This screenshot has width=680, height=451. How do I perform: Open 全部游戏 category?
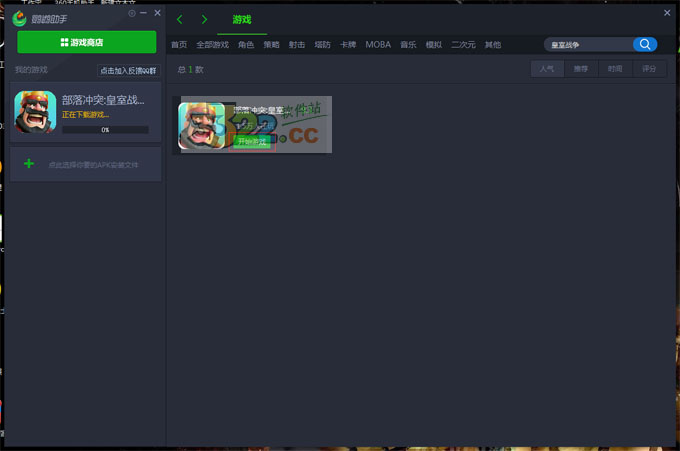pos(212,45)
